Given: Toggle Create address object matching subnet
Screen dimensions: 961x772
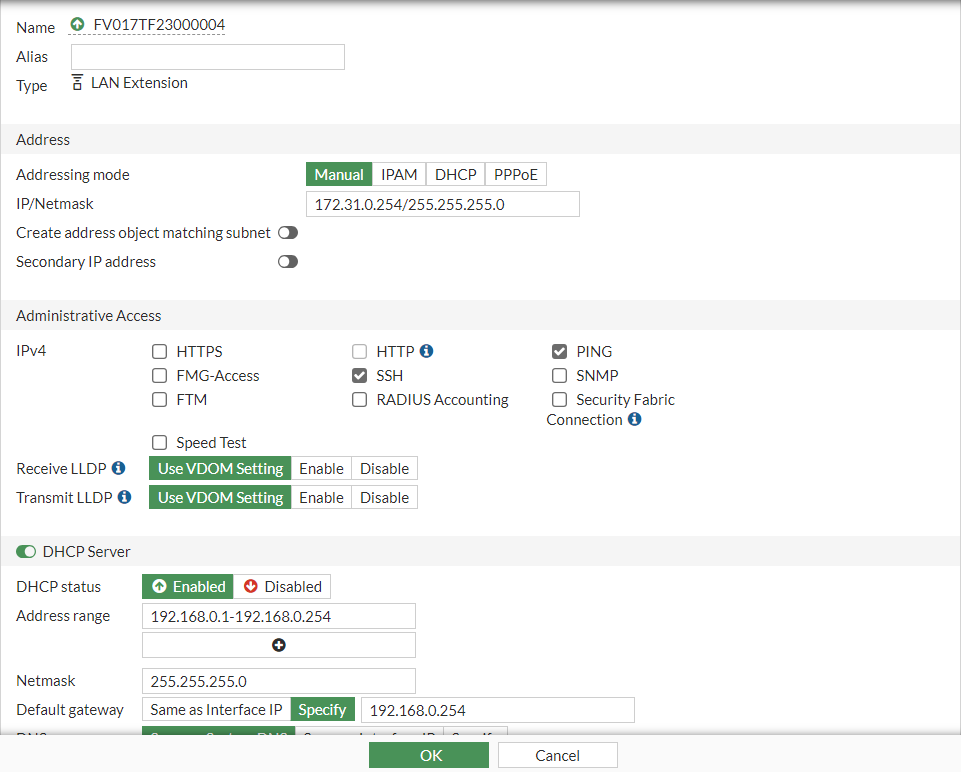Looking at the screenshot, I should click(288, 233).
